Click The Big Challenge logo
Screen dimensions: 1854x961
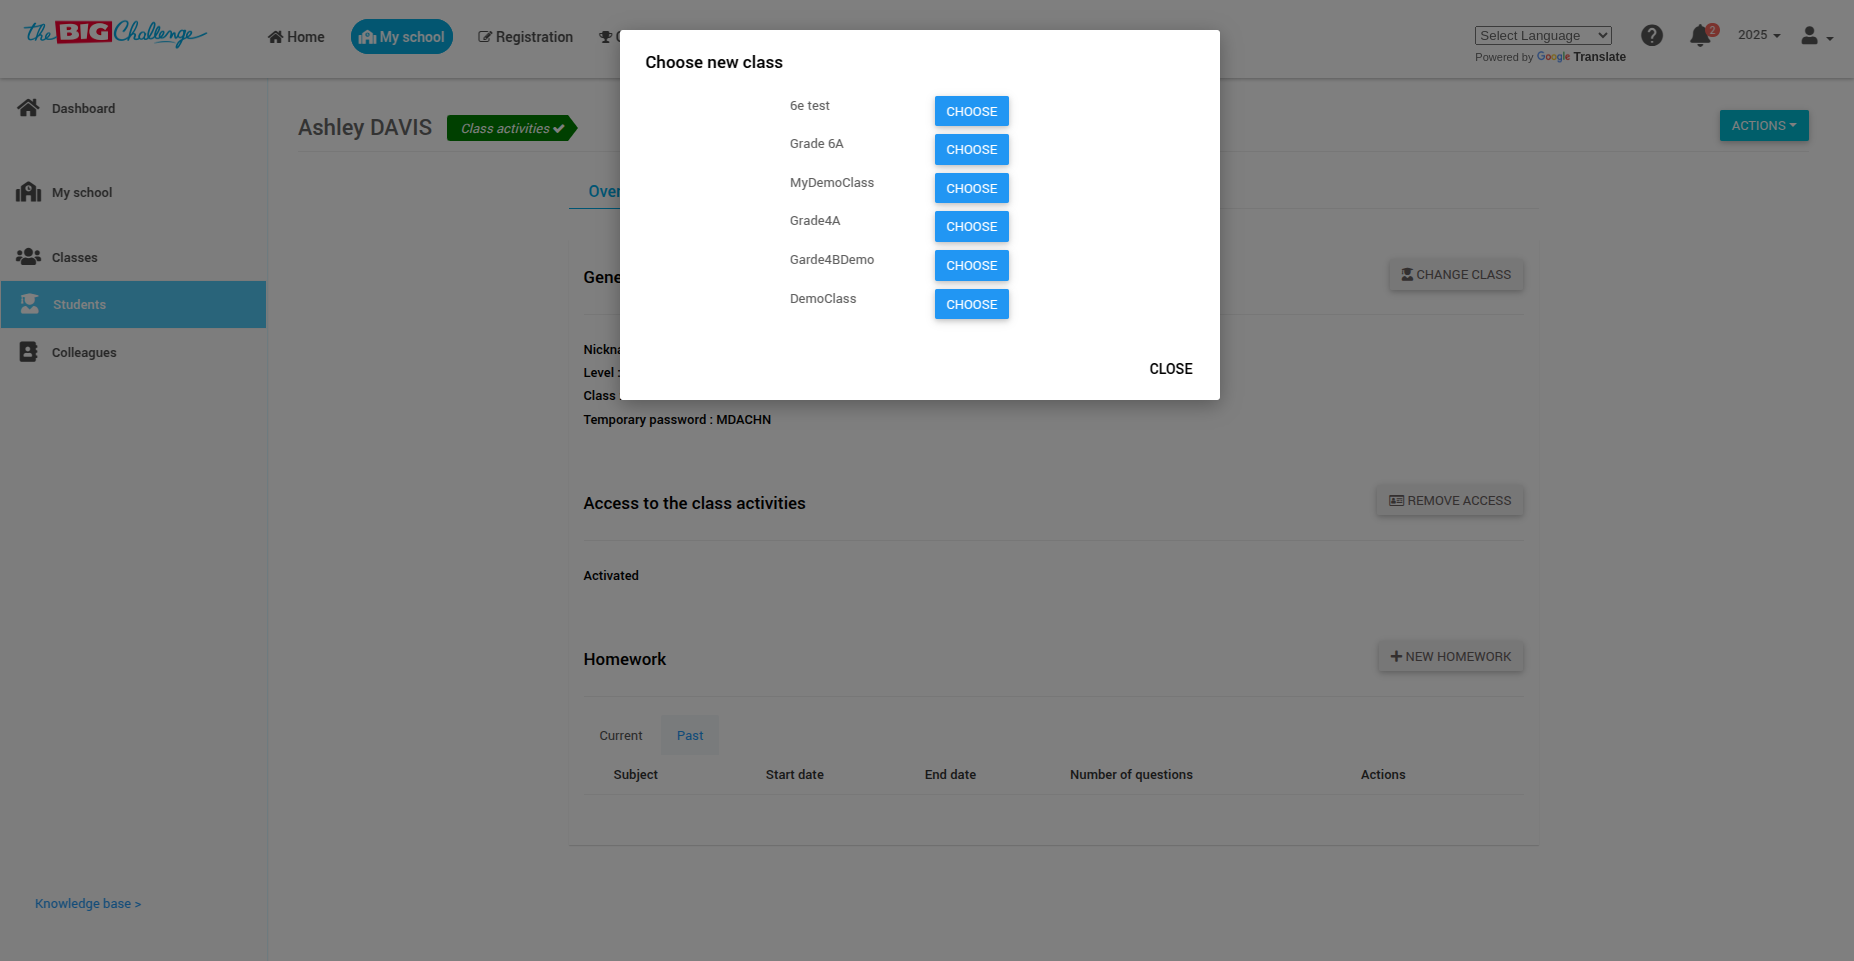(x=115, y=34)
